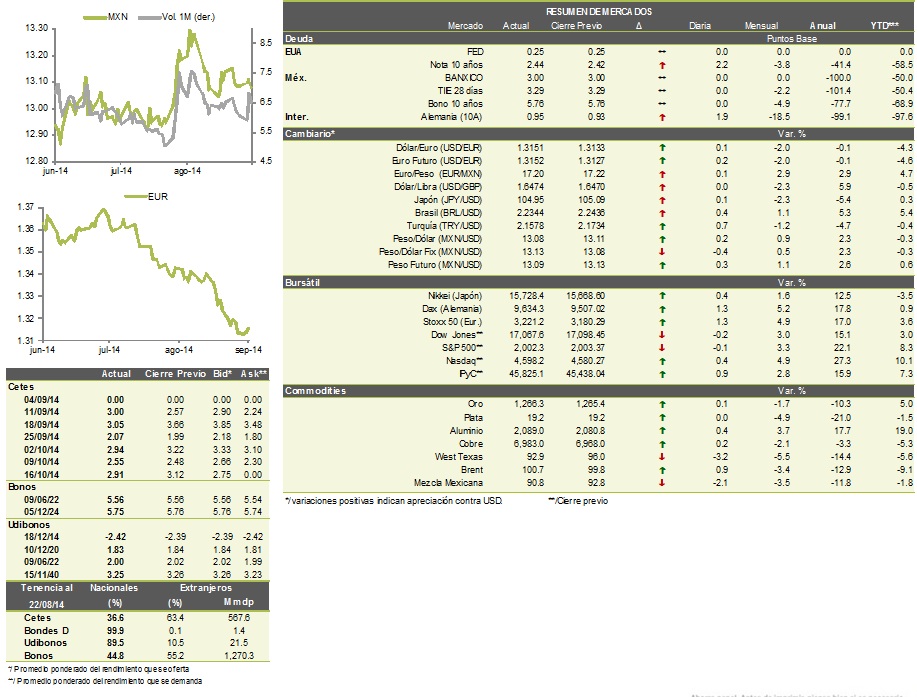Select the Commodities section header
Viewport: 917px width, 697px height.
(599, 391)
